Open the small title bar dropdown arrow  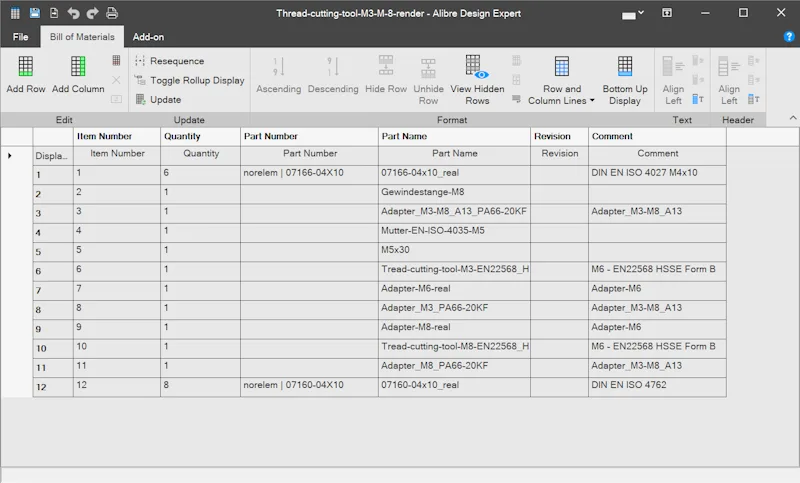[641, 13]
